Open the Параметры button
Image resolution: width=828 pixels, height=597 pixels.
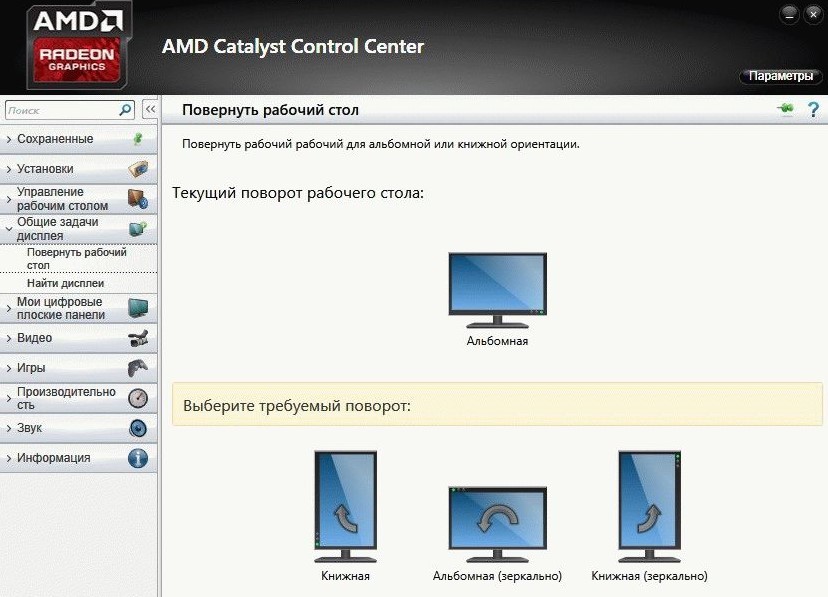click(780, 77)
